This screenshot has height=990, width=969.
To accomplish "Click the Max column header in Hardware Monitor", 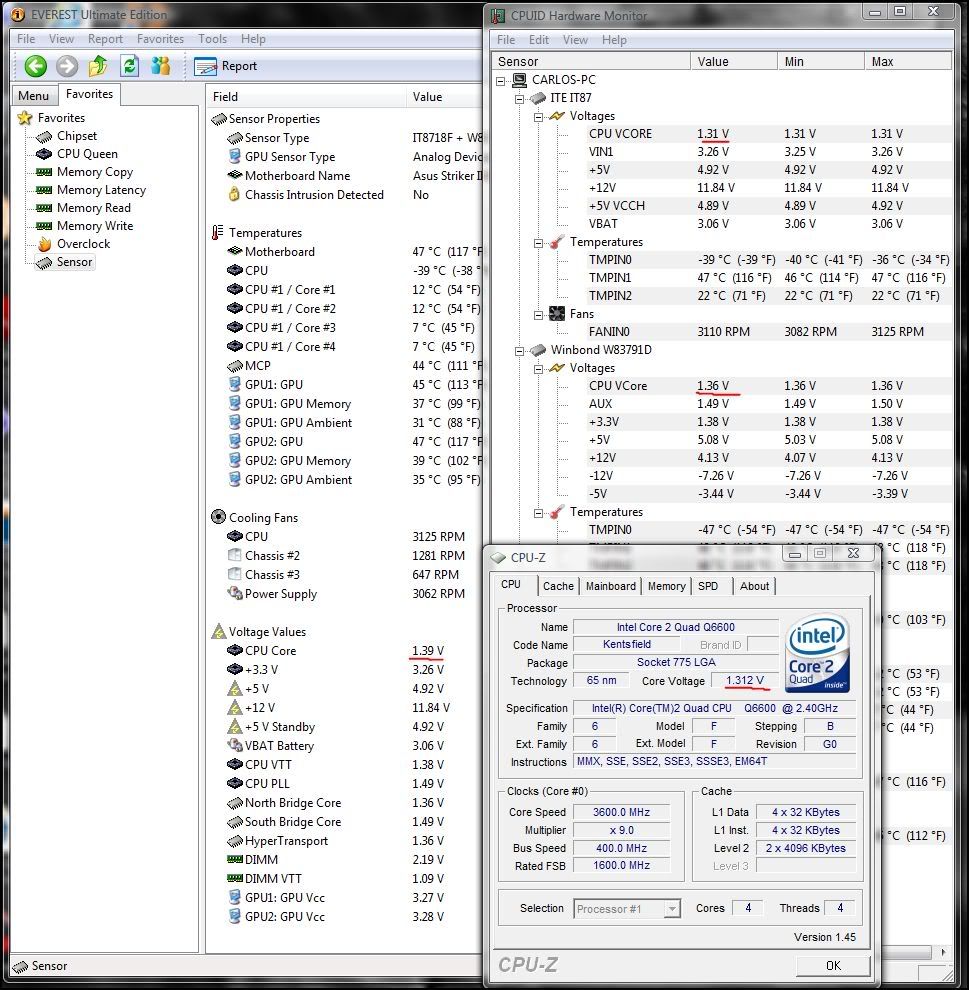I will pyautogui.click(x=908, y=61).
